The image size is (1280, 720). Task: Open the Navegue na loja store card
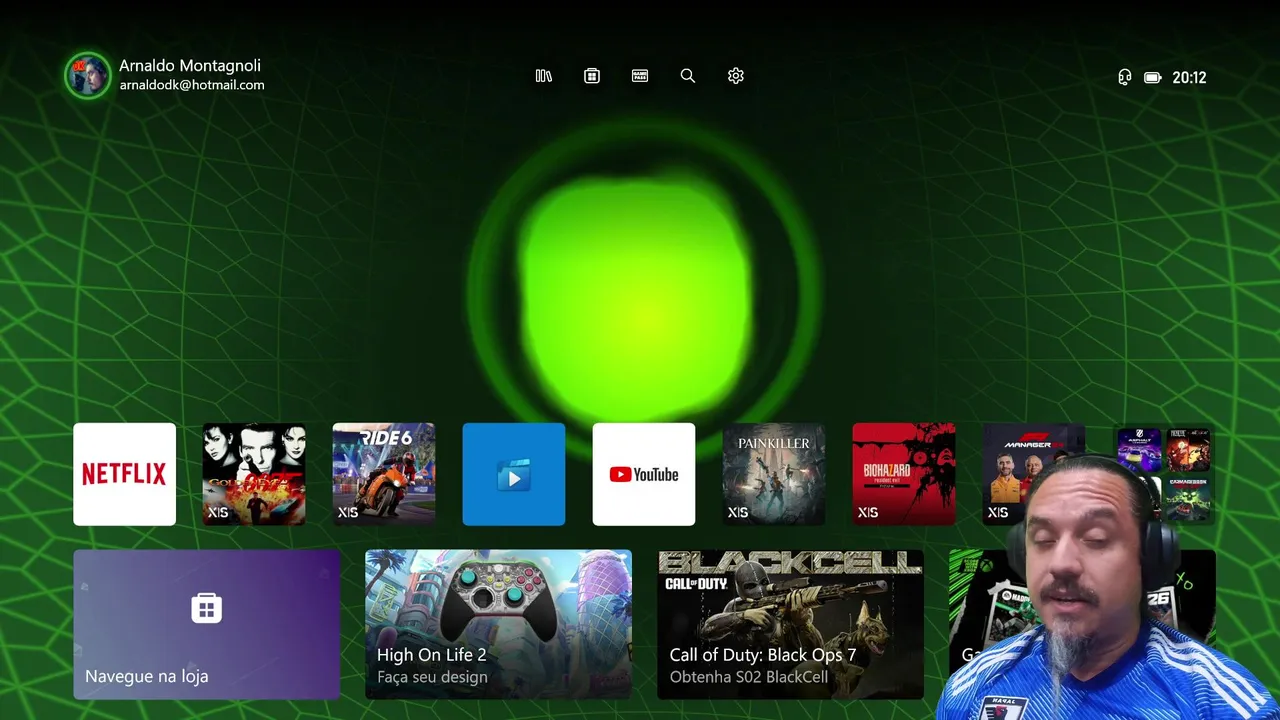click(x=206, y=624)
